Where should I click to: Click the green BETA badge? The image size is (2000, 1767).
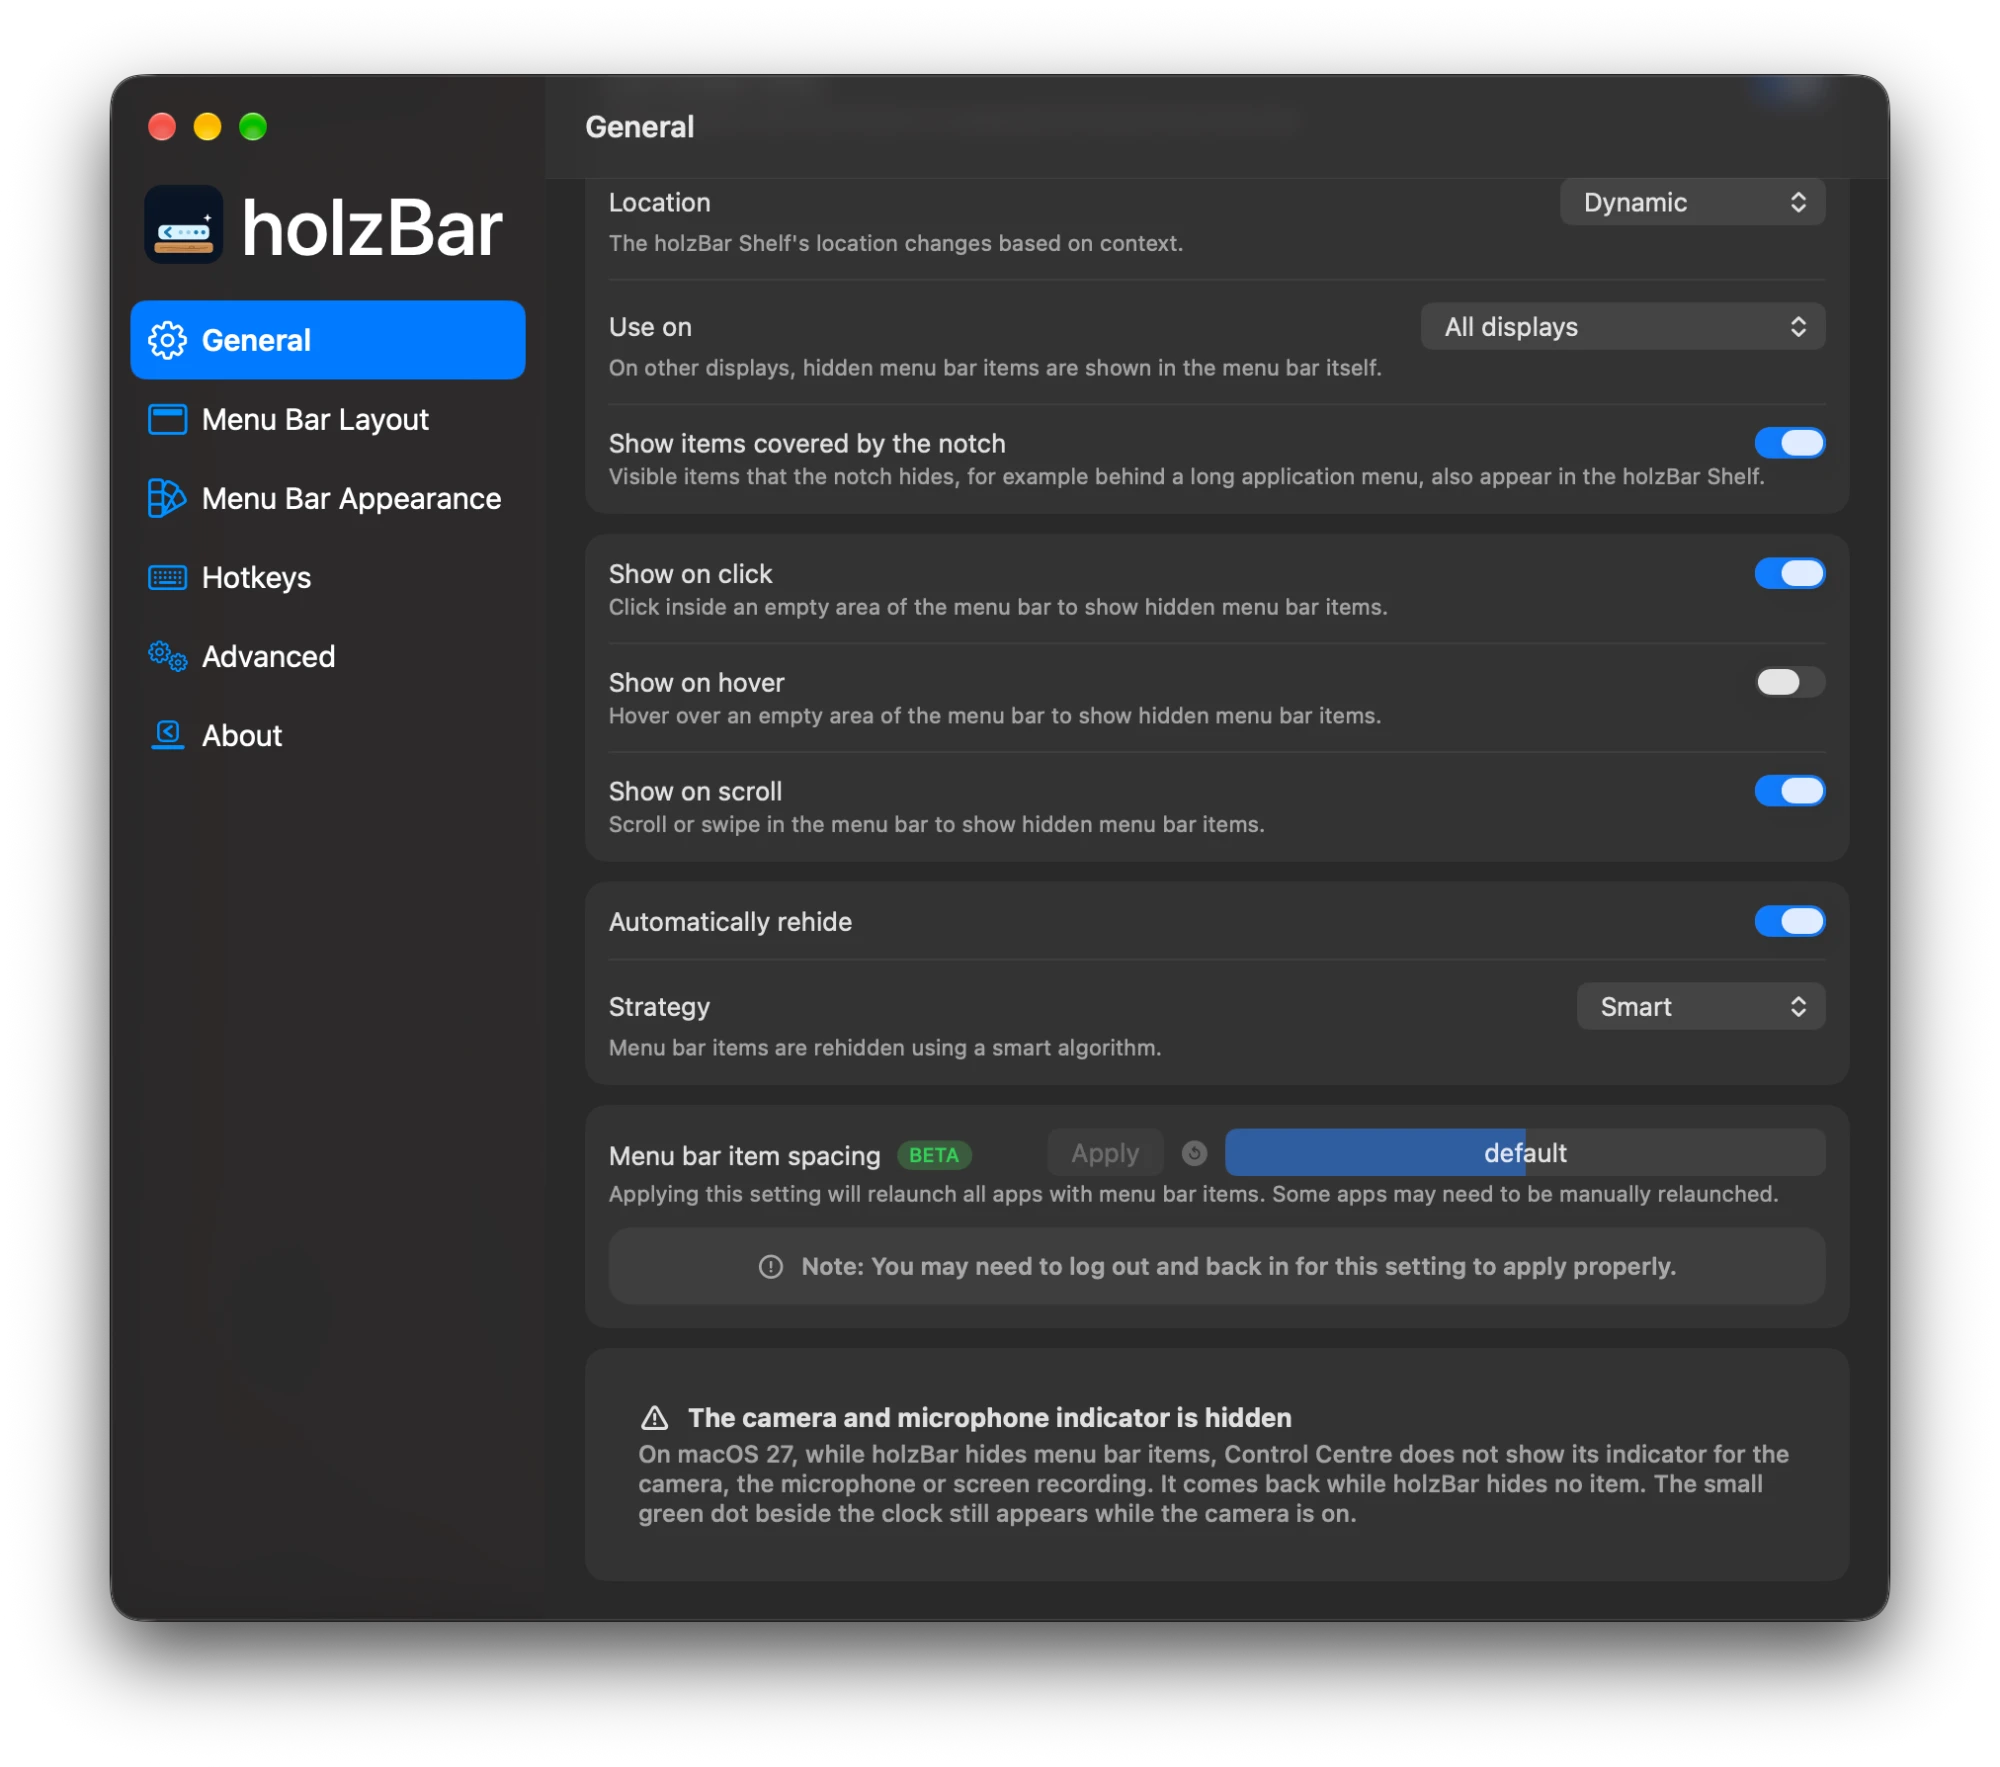[x=934, y=1155]
